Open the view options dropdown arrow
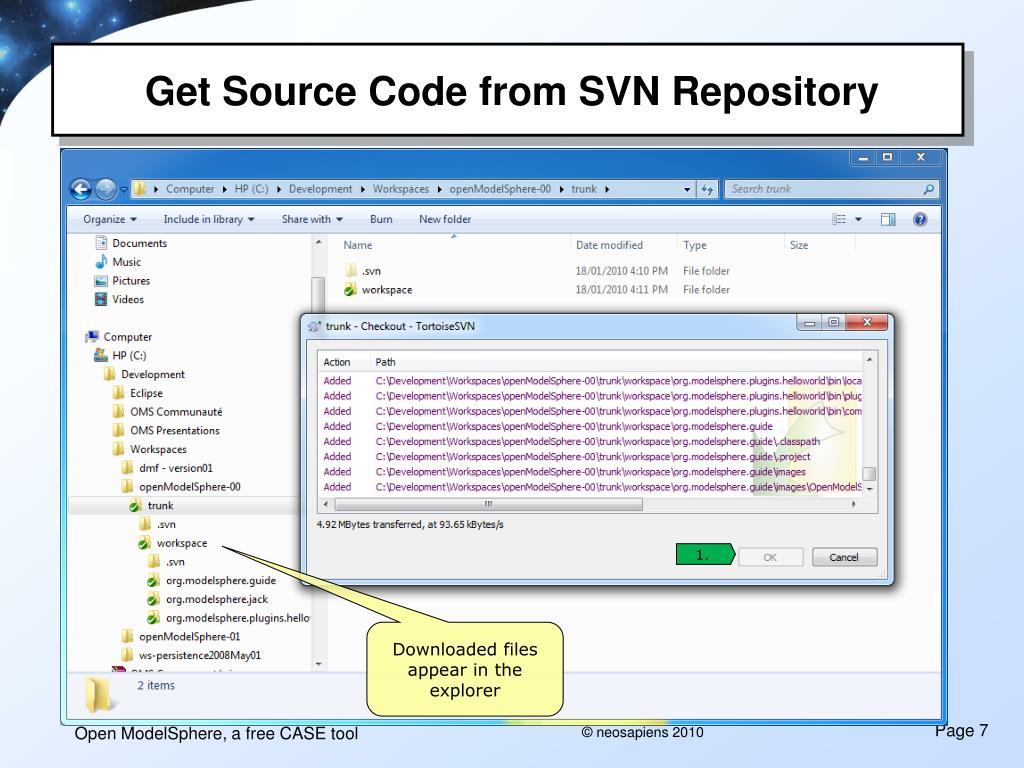Viewport: 1024px width, 768px height. click(858, 219)
